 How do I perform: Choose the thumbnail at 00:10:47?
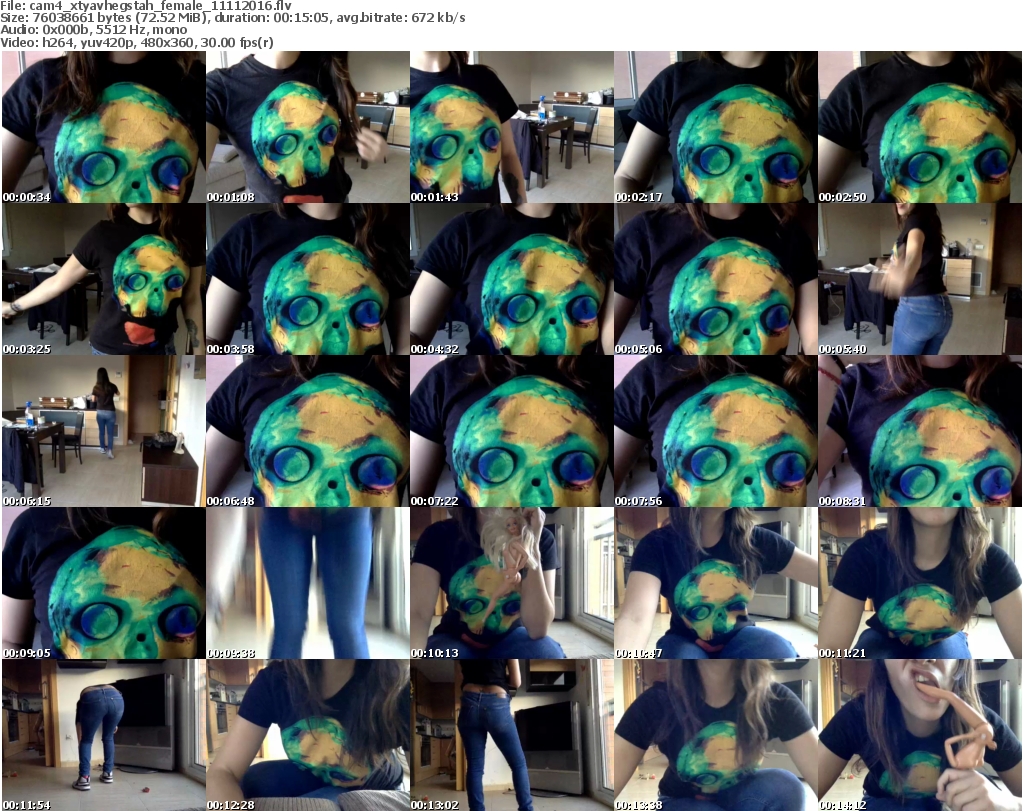click(x=716, y=583)
